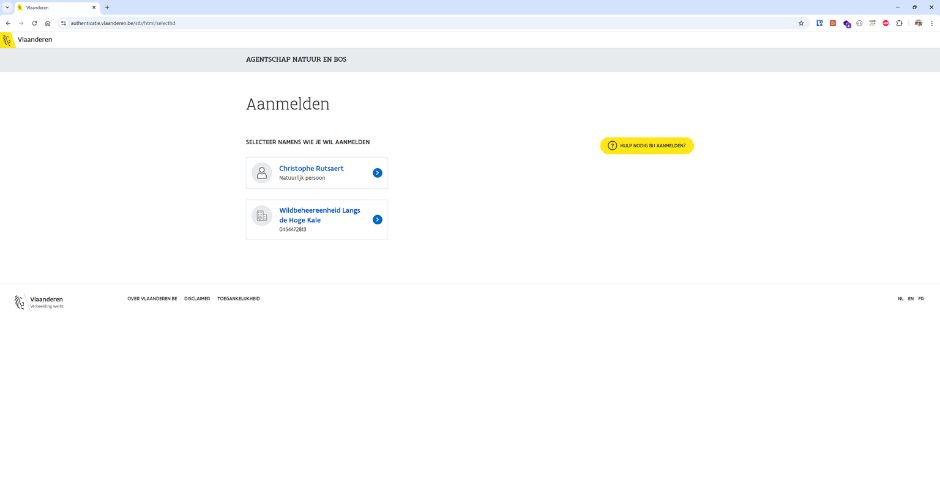Reload the page using the refresh icon
Viewport: 940px width, 500px height.
tap(34, 23)
